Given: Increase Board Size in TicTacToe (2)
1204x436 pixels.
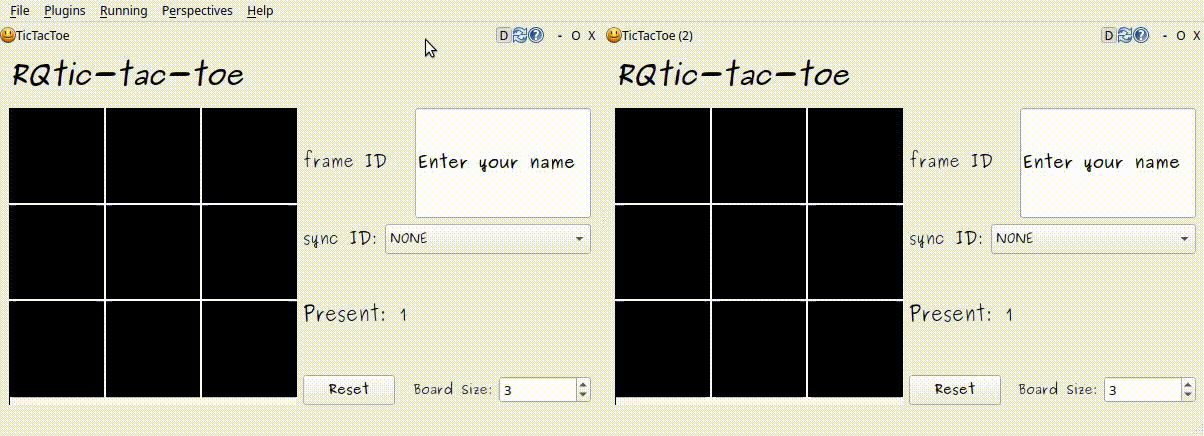Looking at the screenshot, I should [x=1189, y=384].
